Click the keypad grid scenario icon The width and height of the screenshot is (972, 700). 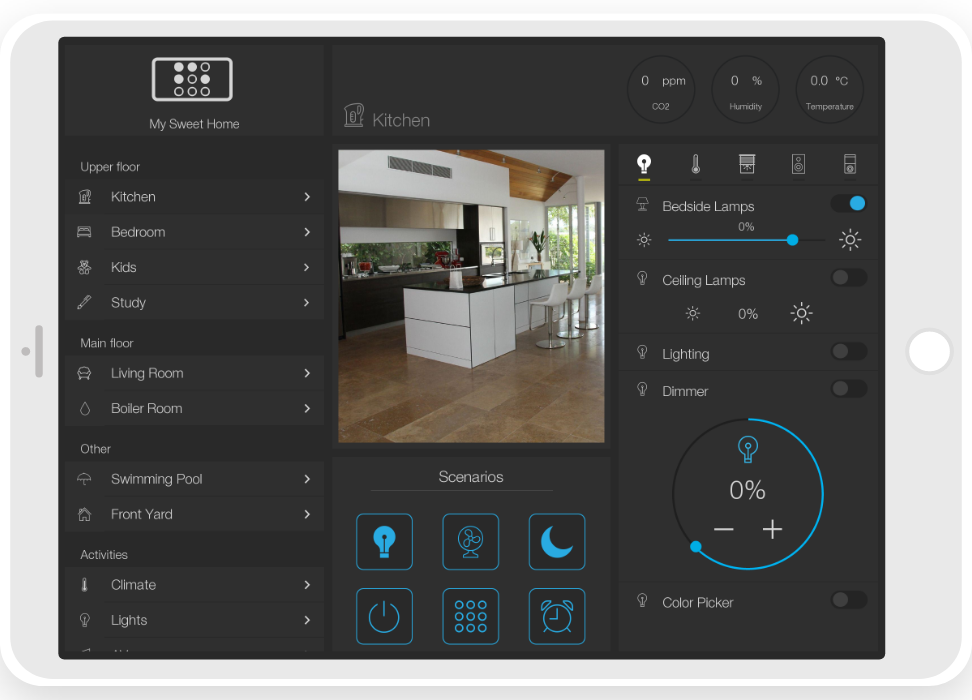coord(470,616)
